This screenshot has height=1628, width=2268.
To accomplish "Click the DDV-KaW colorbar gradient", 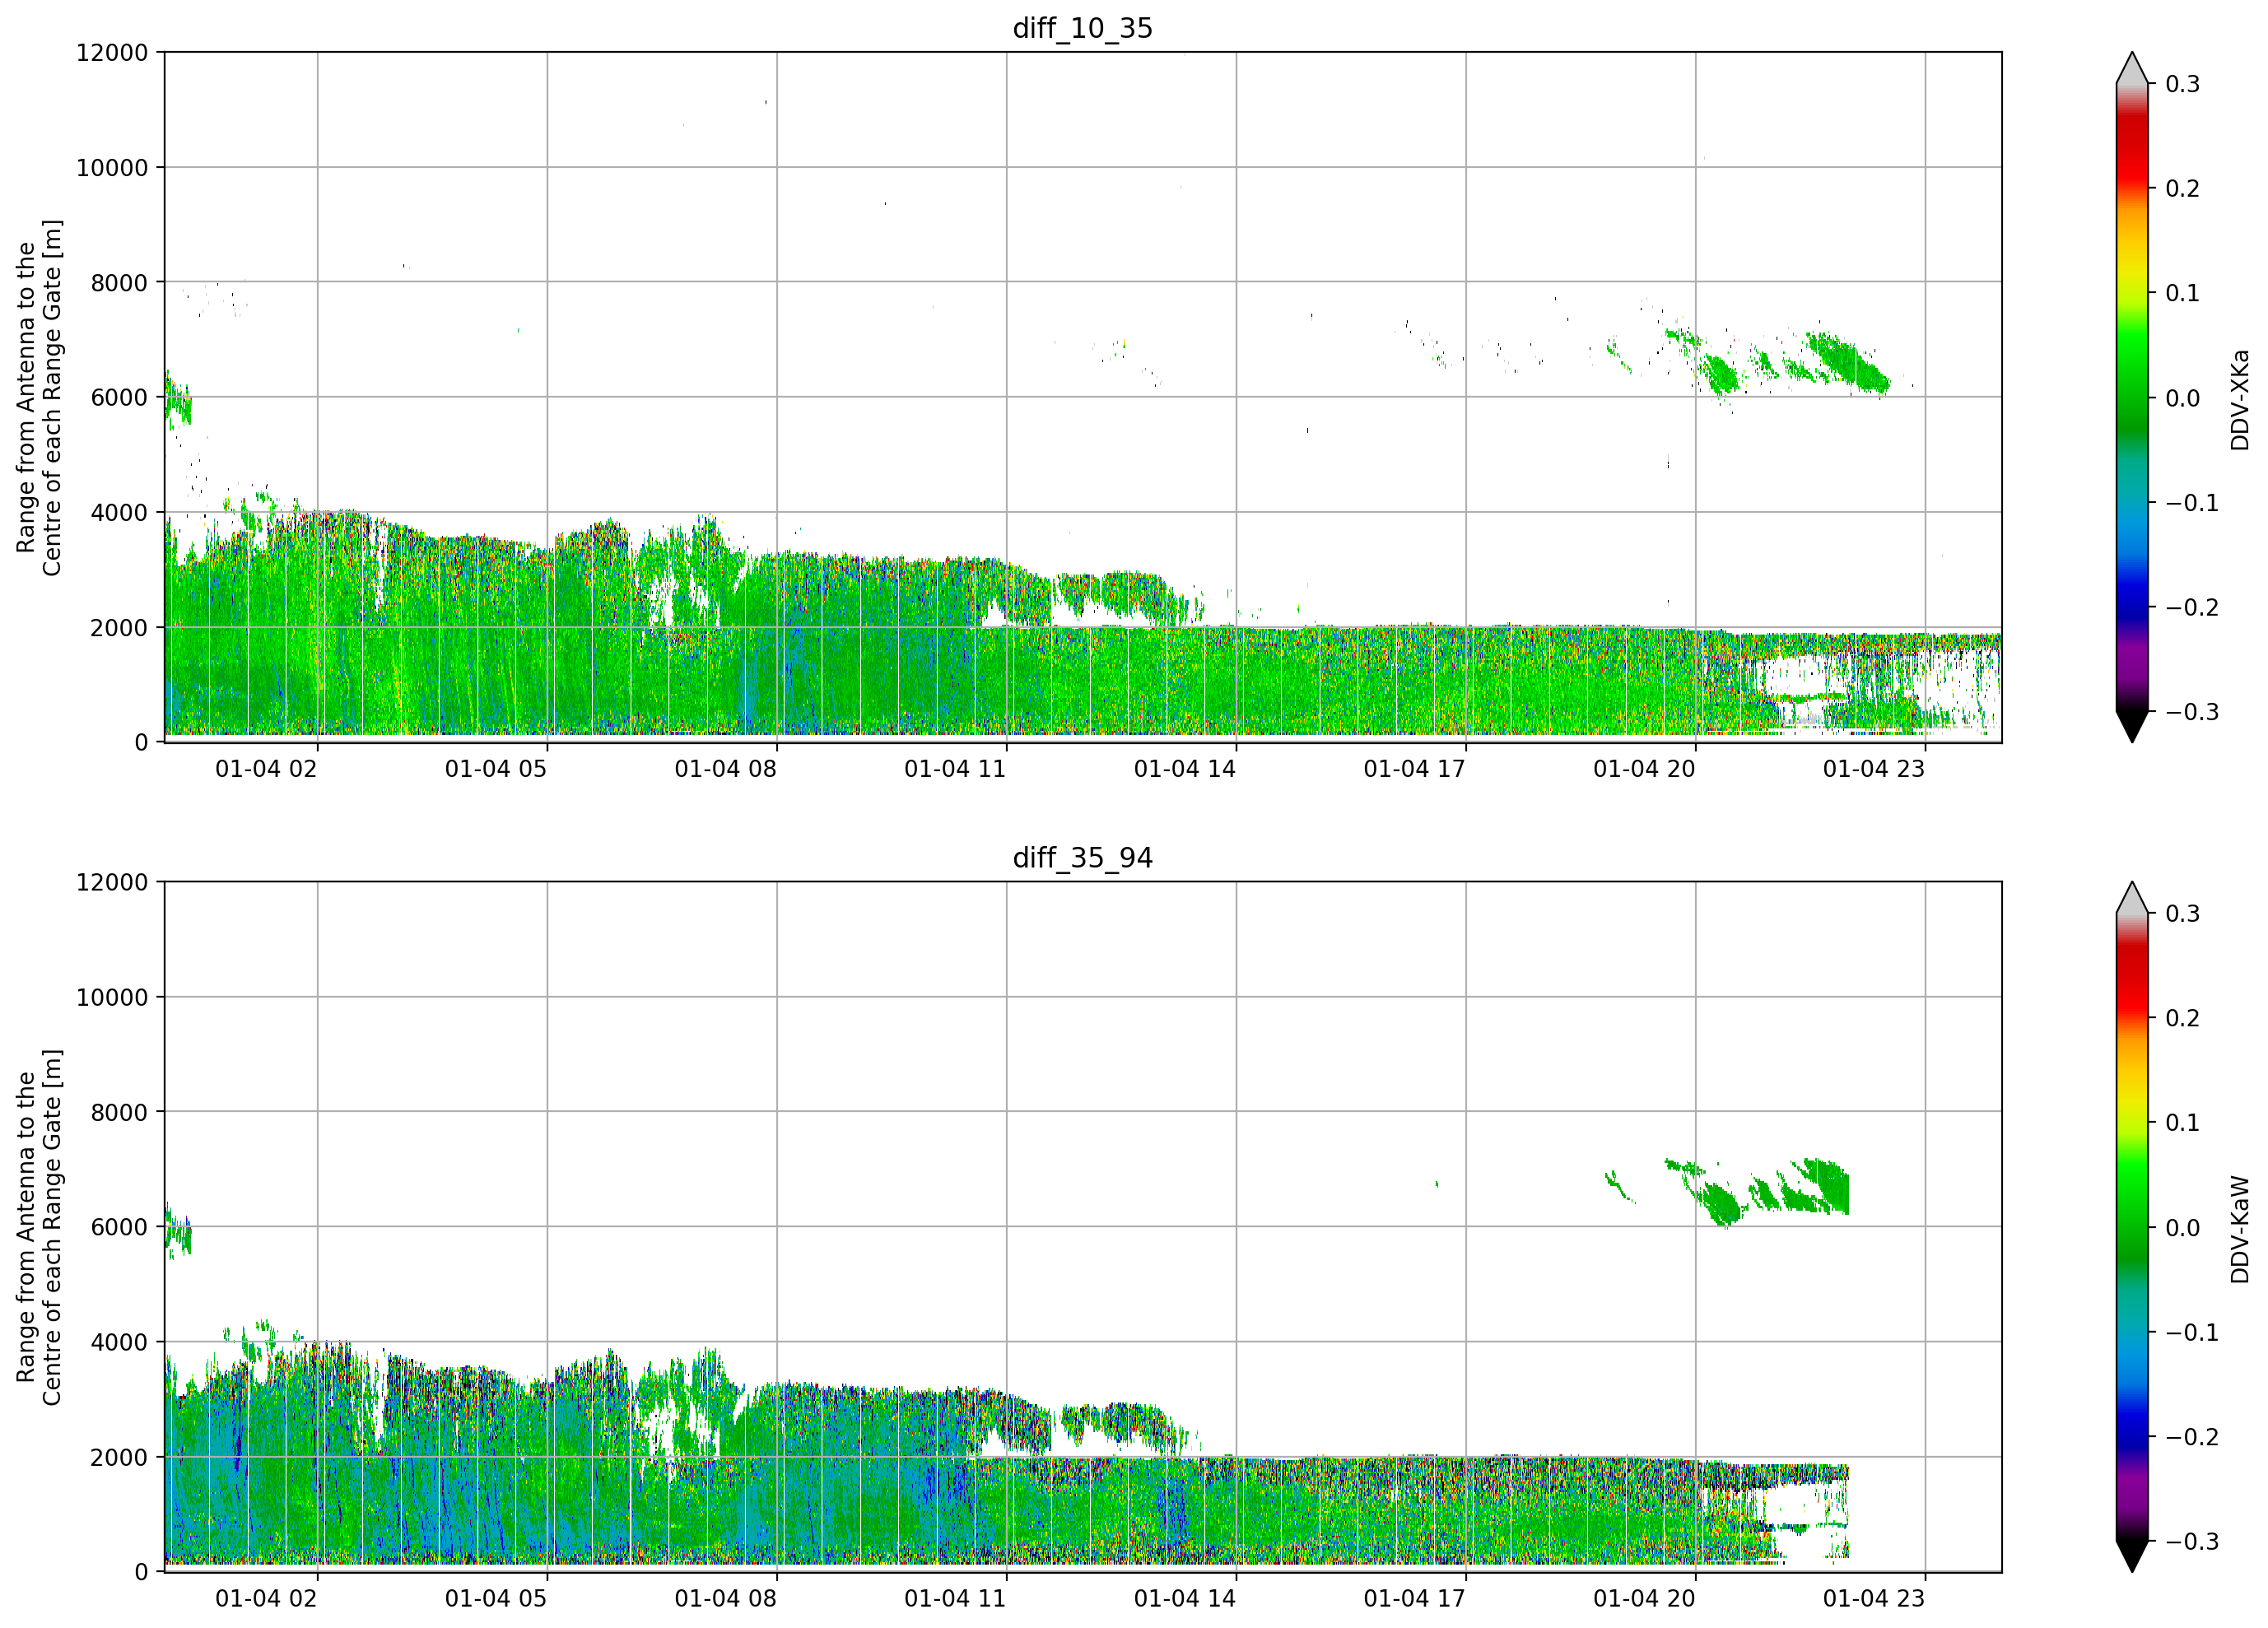I will [x=2132, y=1228].
